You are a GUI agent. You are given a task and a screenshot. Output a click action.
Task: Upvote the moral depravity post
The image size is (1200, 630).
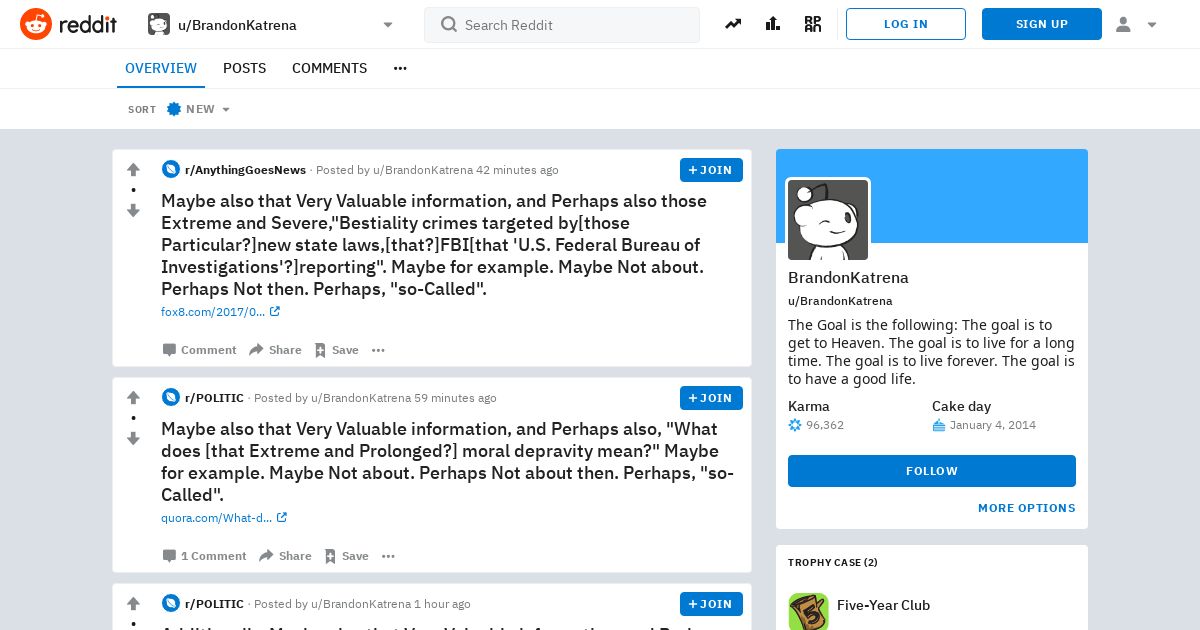(x=133, y=397)
